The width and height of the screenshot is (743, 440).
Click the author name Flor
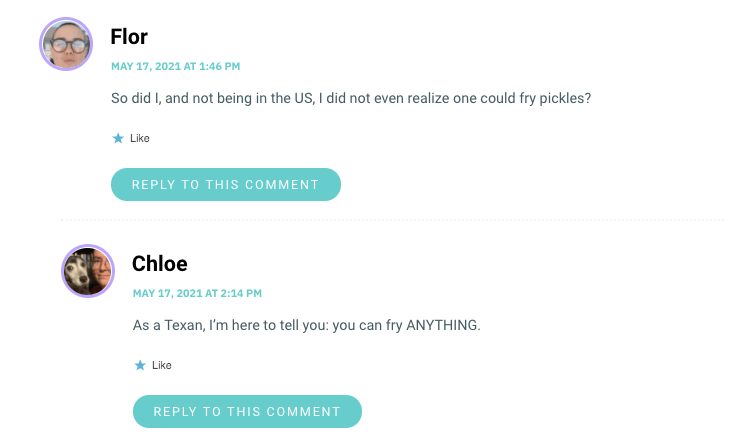129,36
